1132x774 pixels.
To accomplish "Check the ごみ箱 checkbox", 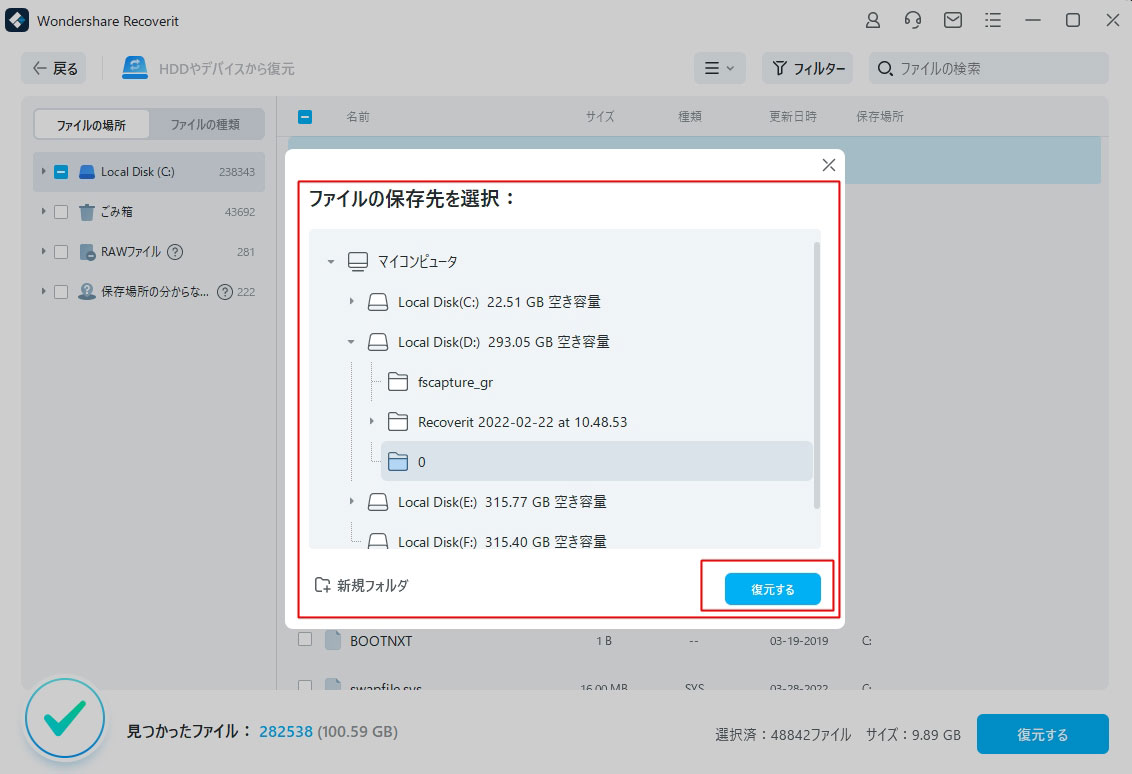I will coord(61,212).
